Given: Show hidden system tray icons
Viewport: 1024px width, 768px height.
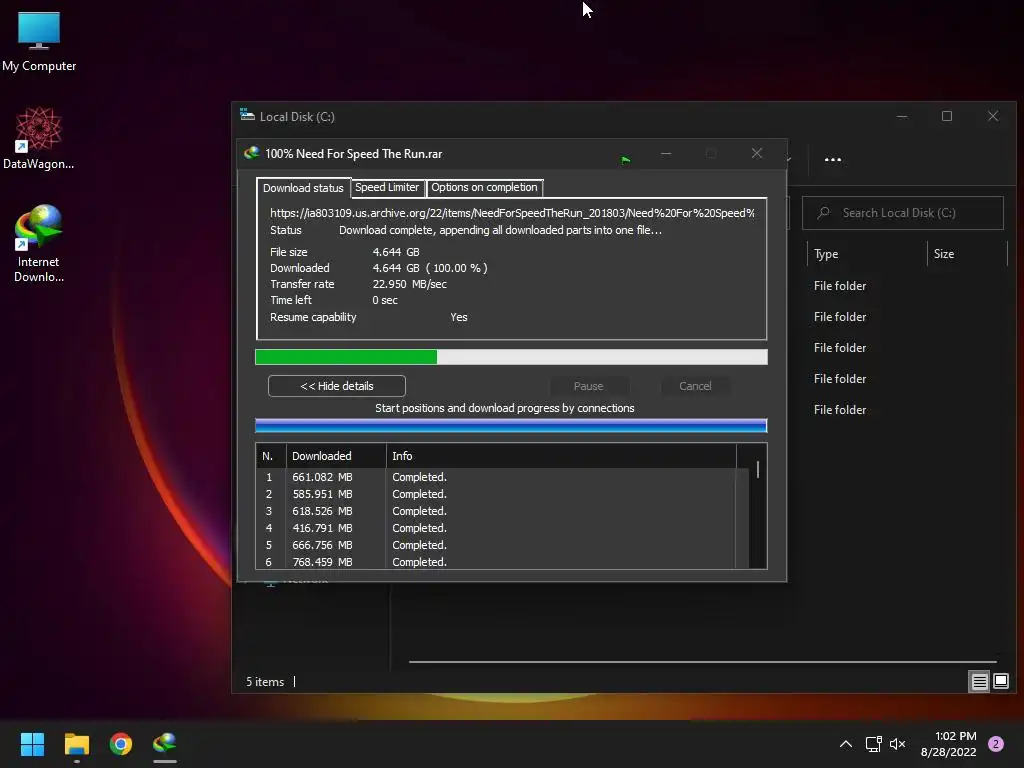Looking at the screenshot, I should pos(846,744).
